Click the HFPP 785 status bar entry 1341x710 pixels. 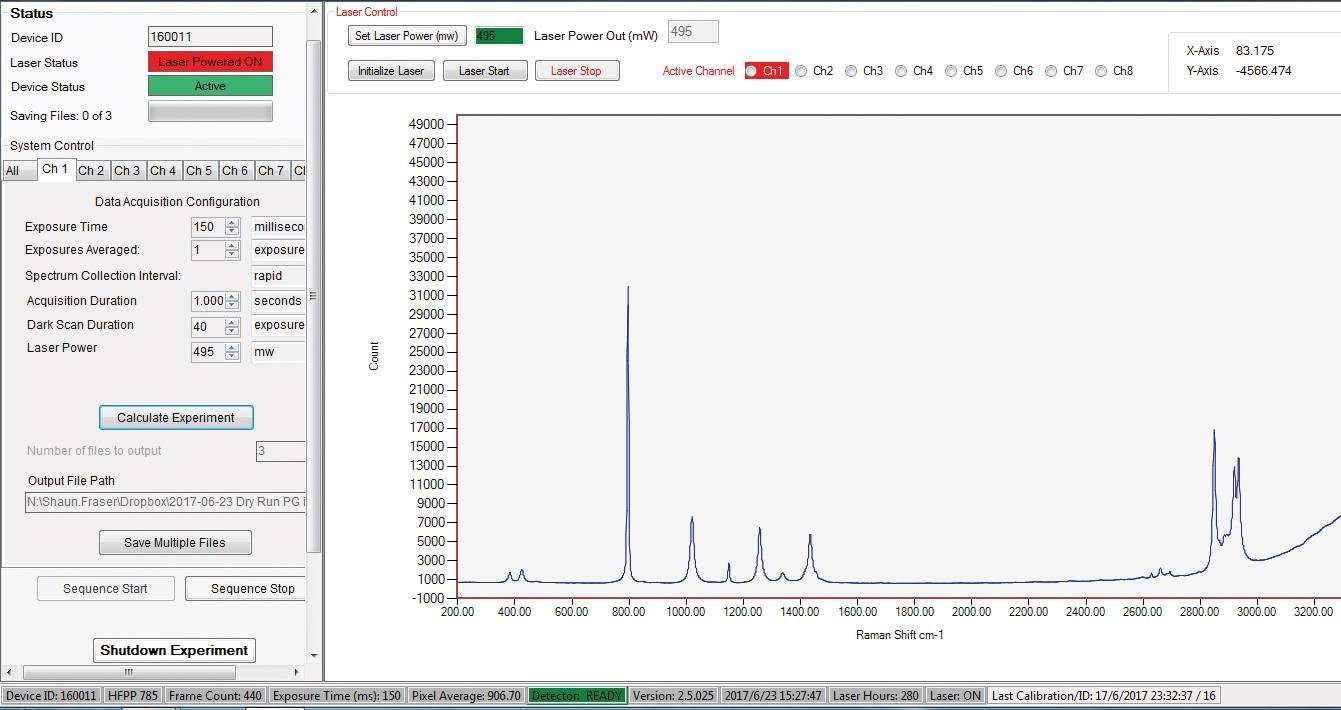click(132, 696)
